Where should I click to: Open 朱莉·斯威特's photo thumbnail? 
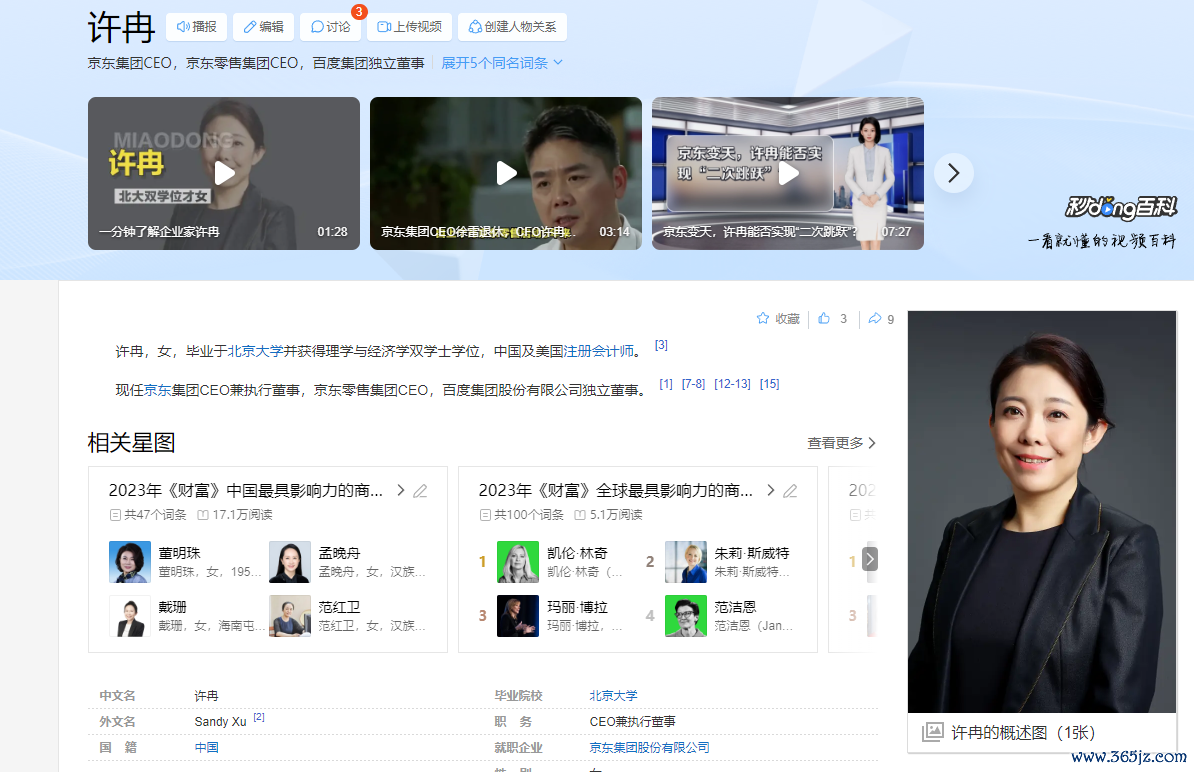pos(686,562)
